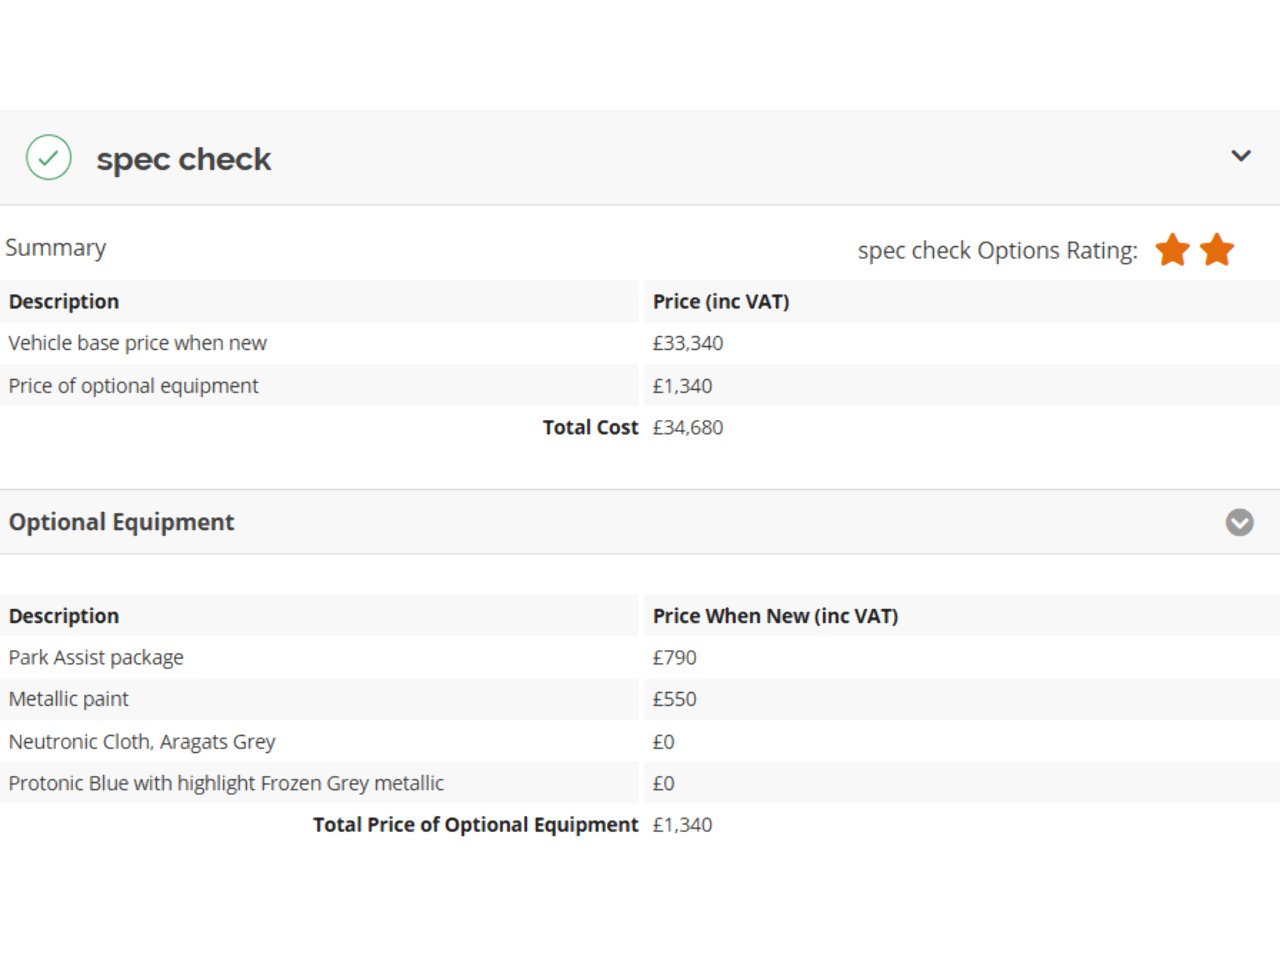Collapse Optional Equipment with the round arrow
Screen dimensions: 1280x960
[1239, 522]
